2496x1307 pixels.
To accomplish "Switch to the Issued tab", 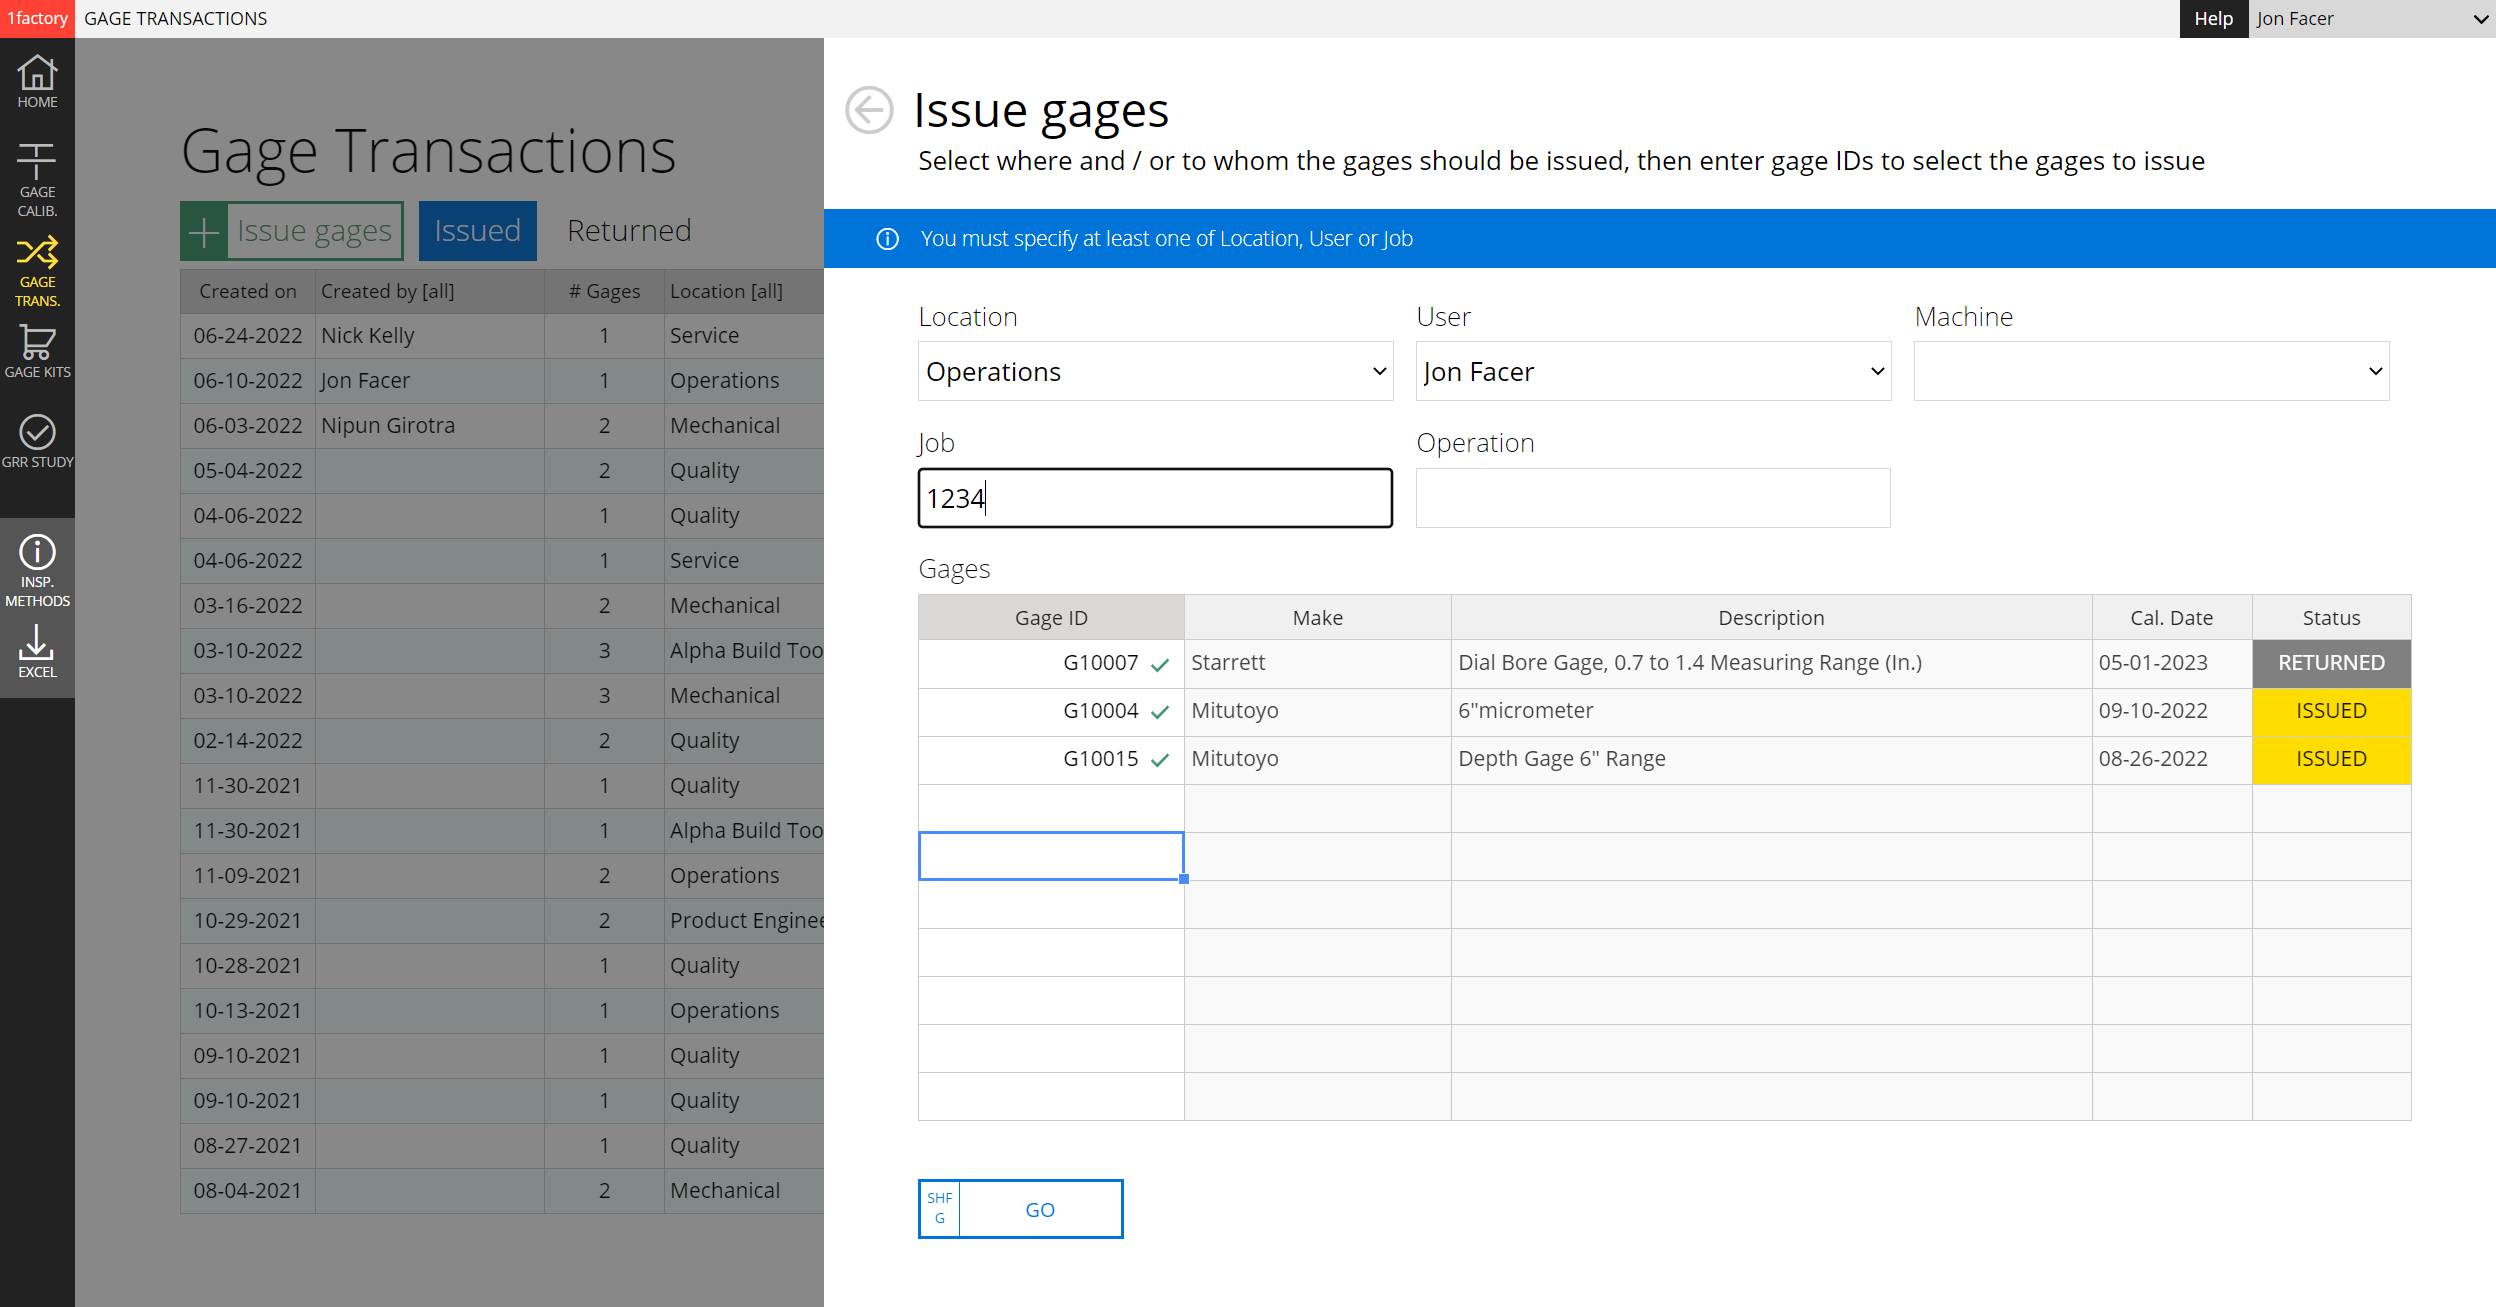I will pos(477,231).
